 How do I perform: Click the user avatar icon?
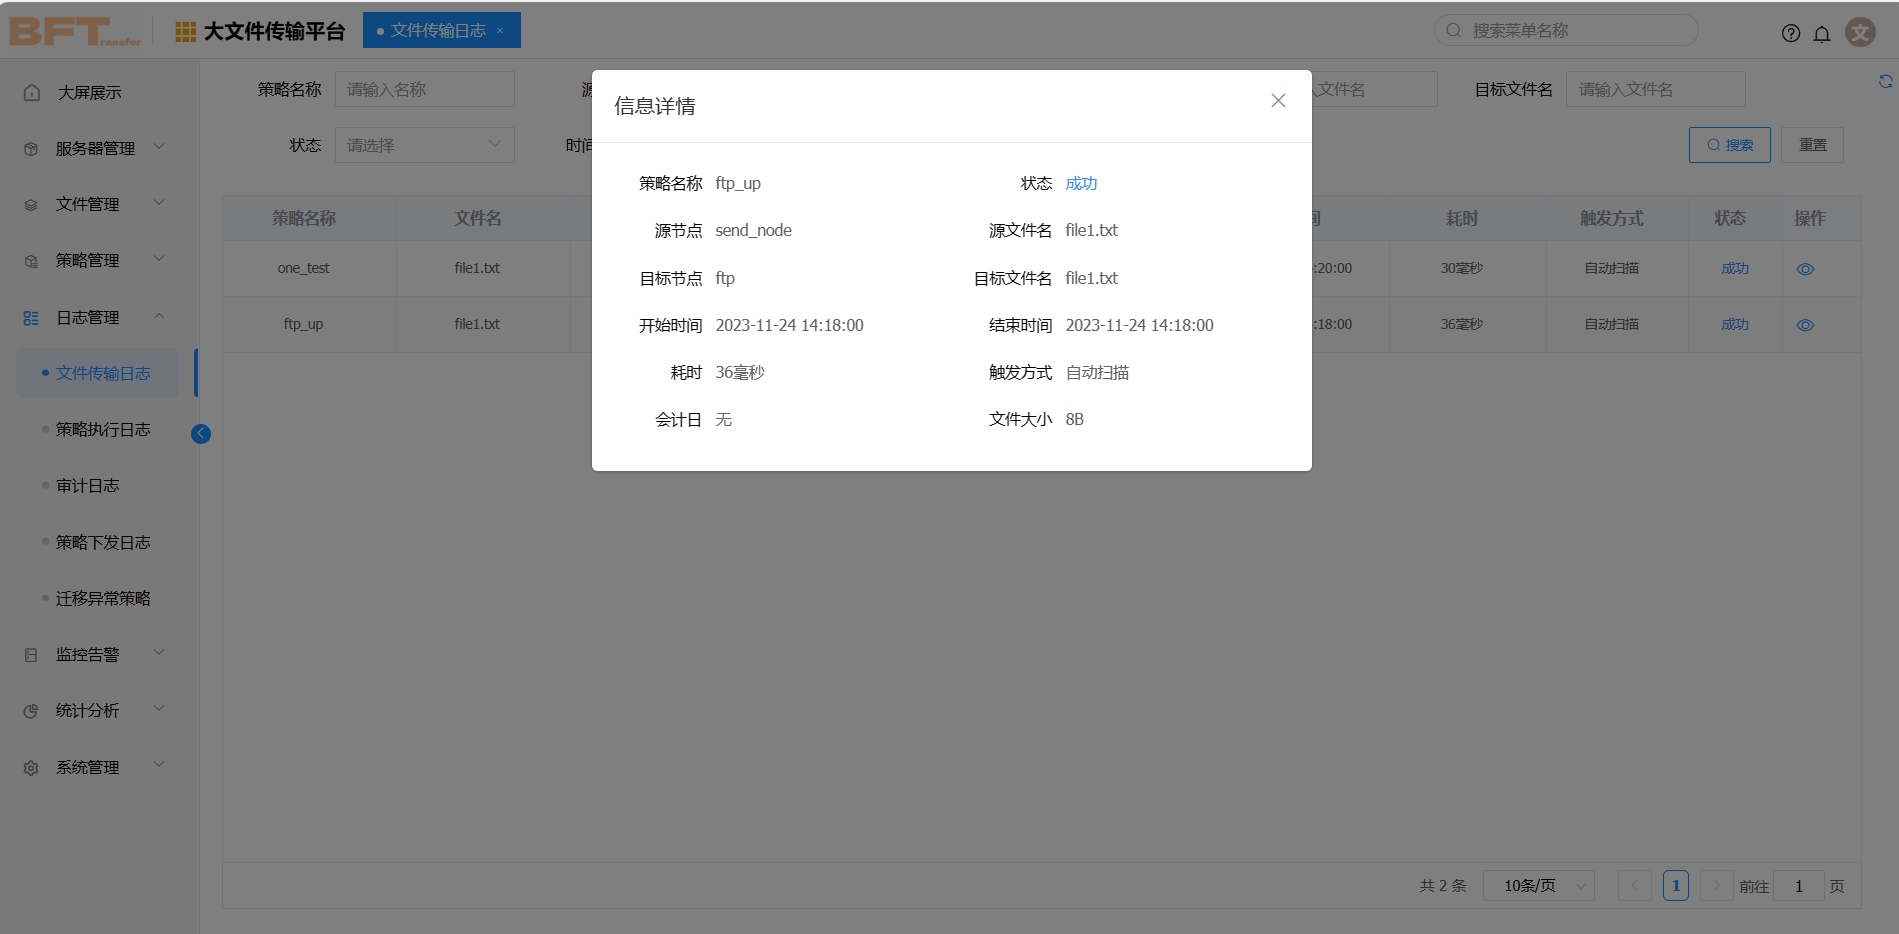point(1860,32)
